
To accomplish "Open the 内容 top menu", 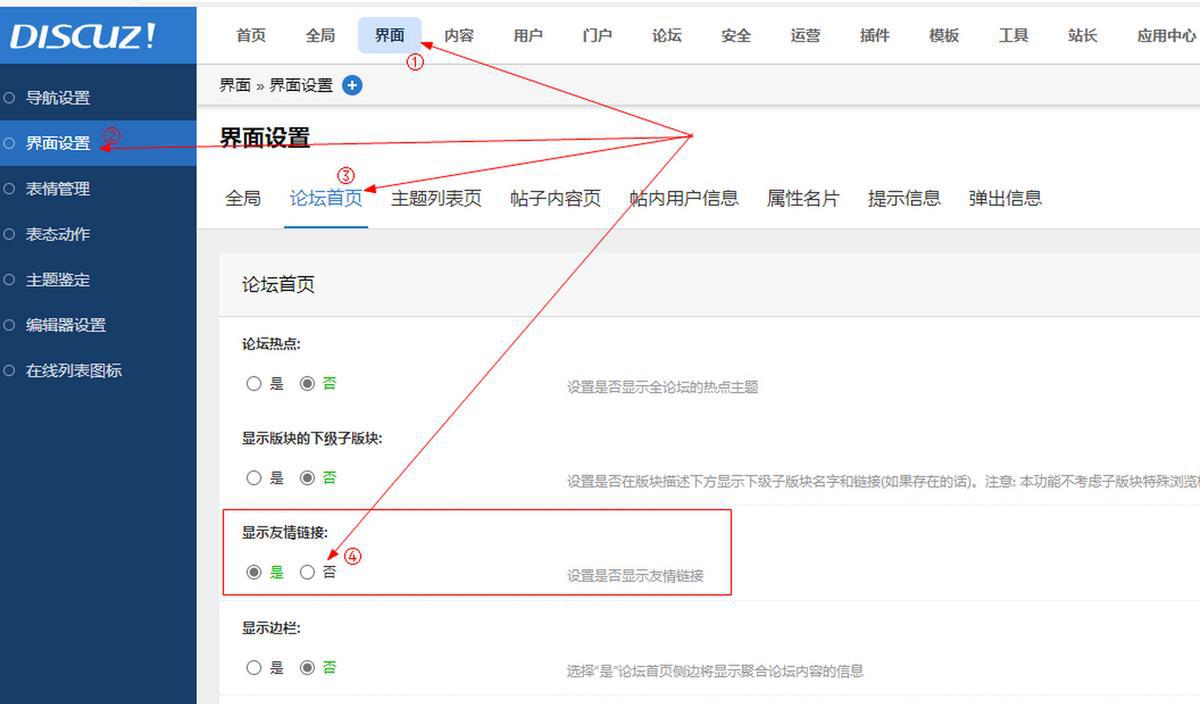I will pos(459,35).
